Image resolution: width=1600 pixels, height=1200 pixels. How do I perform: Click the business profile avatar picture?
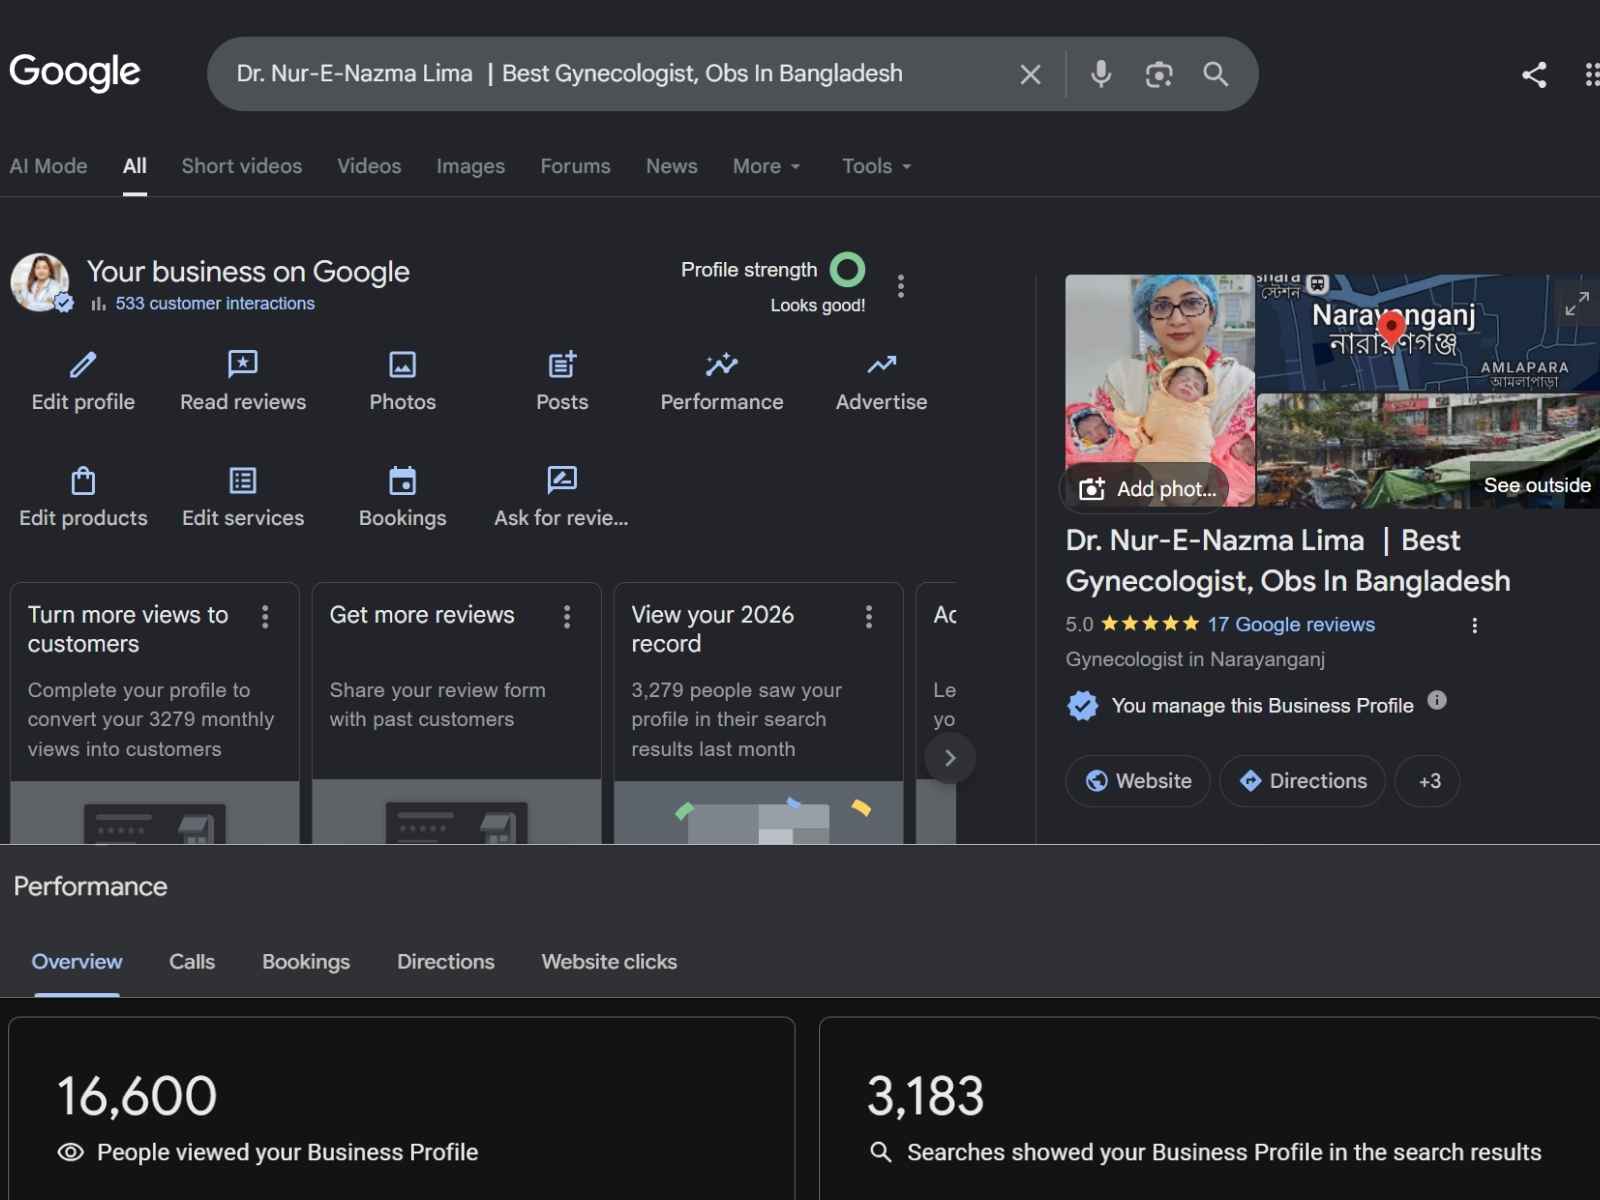click(x=40, y=282)
